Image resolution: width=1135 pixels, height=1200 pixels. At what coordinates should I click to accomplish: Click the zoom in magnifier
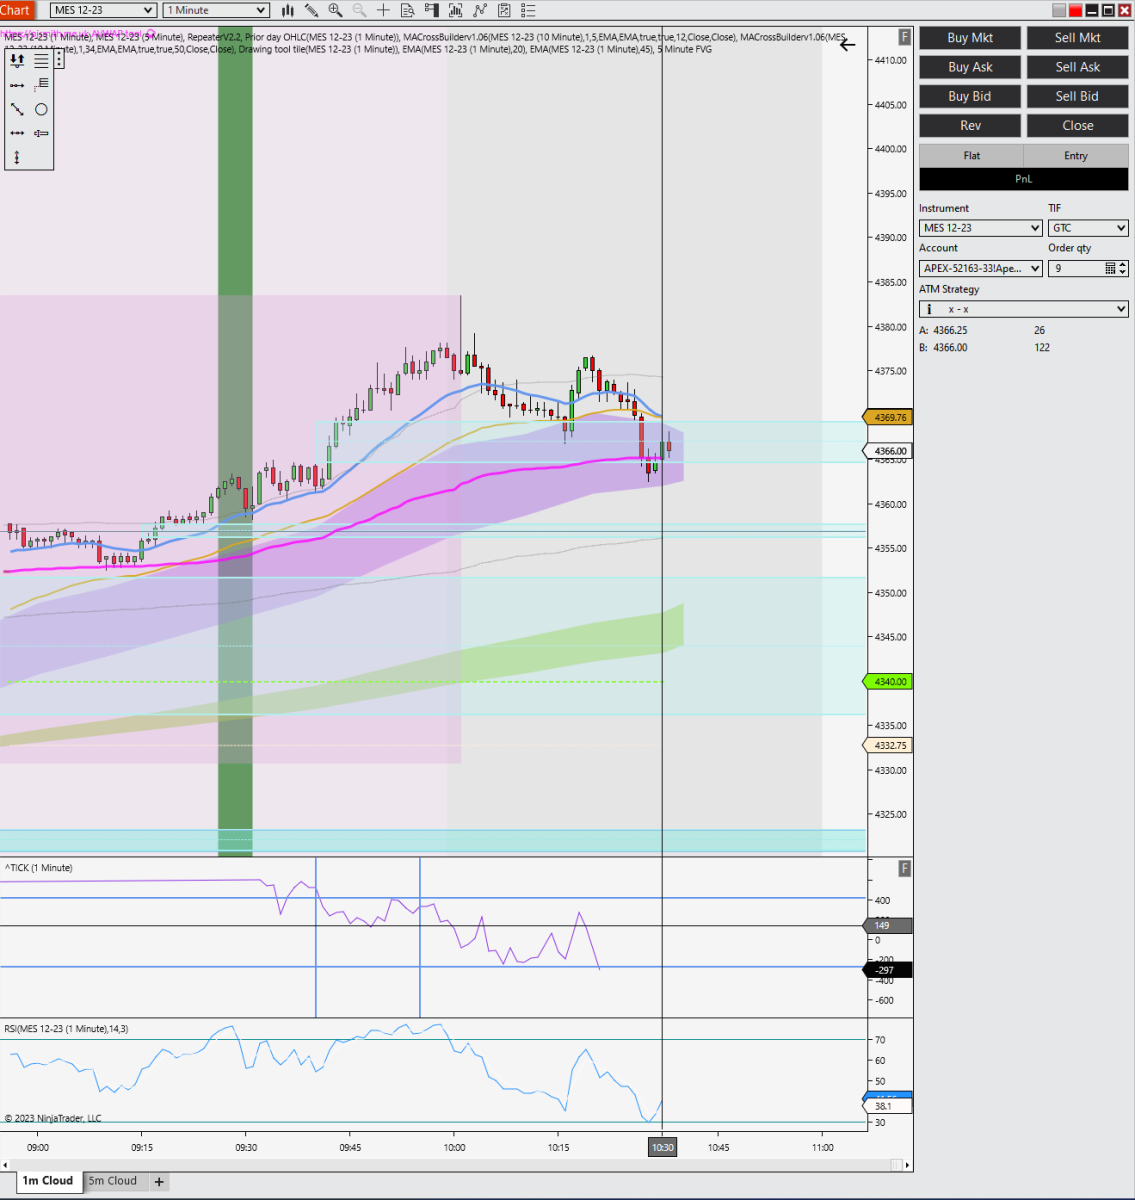tap(335, 10)
